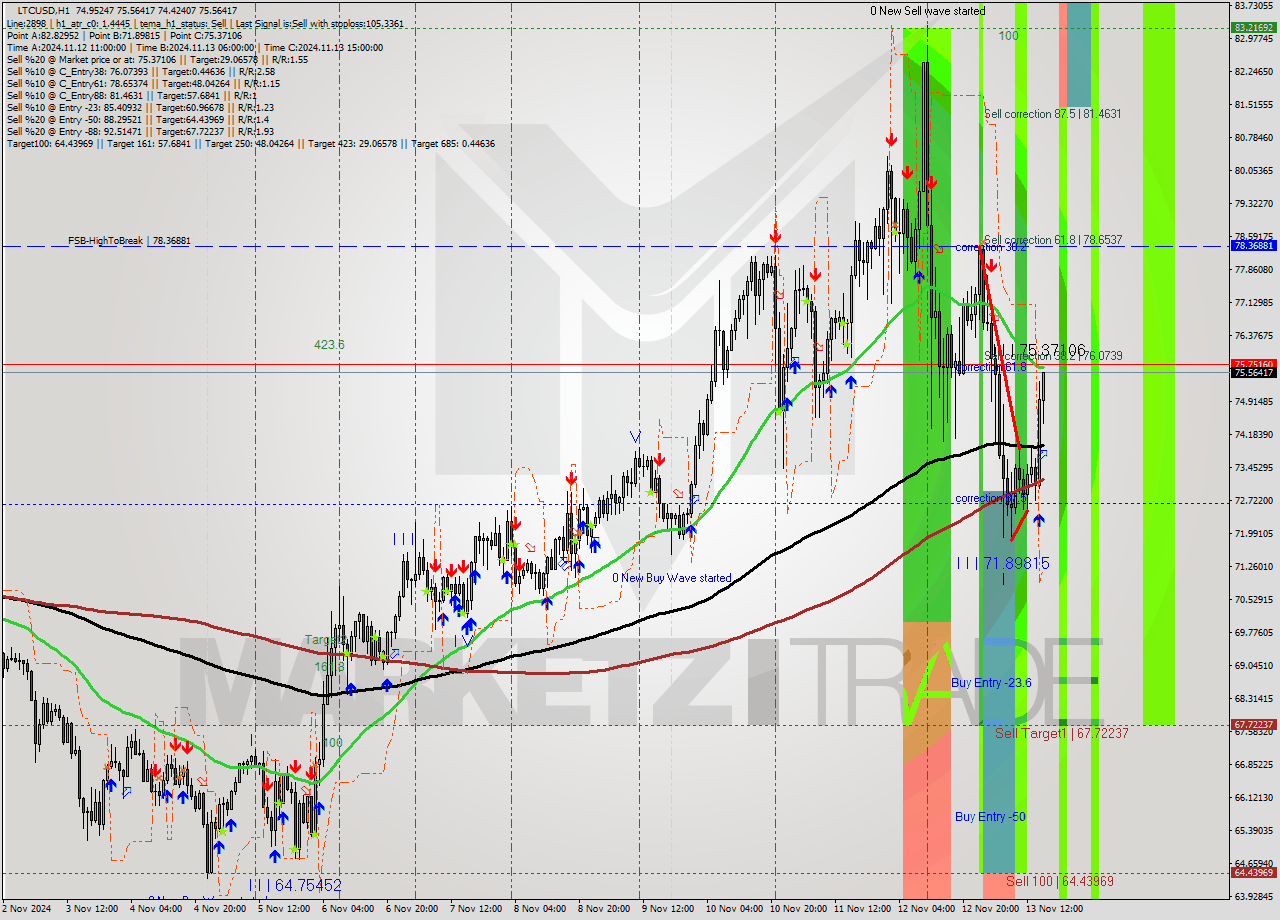Image resolution: width=1280 pixels, height=920 pixels.
Task: Click 66.12700 on the price axis
Action: [1253, 797]
